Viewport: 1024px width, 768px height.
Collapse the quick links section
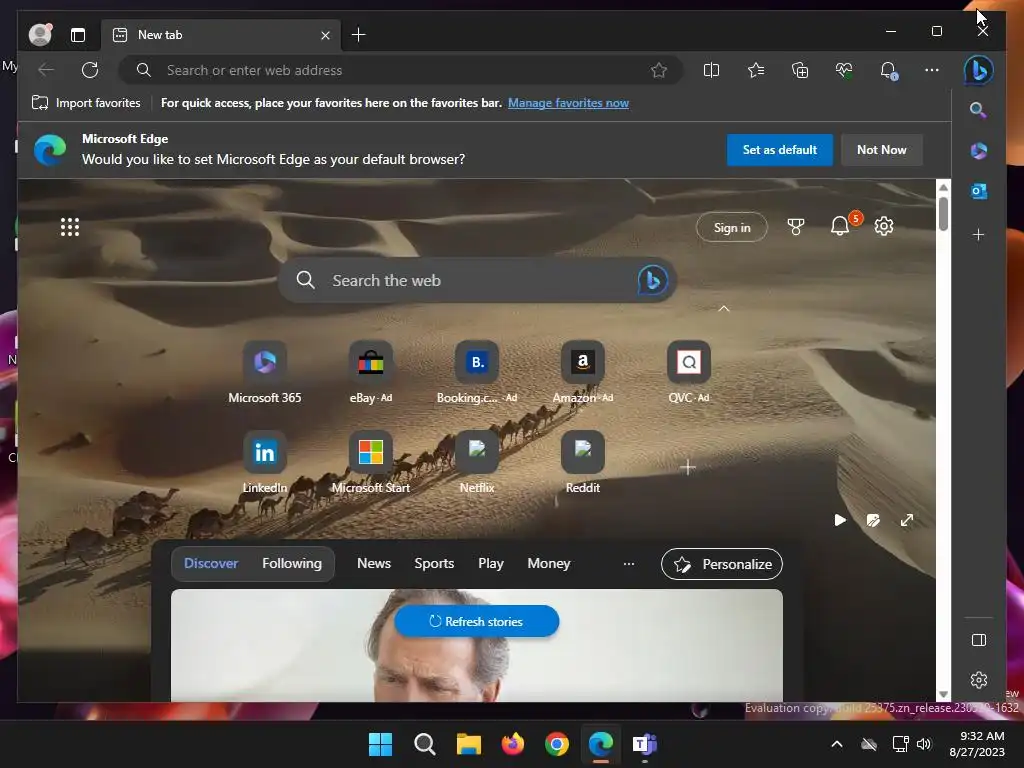[x=724, y=308]
